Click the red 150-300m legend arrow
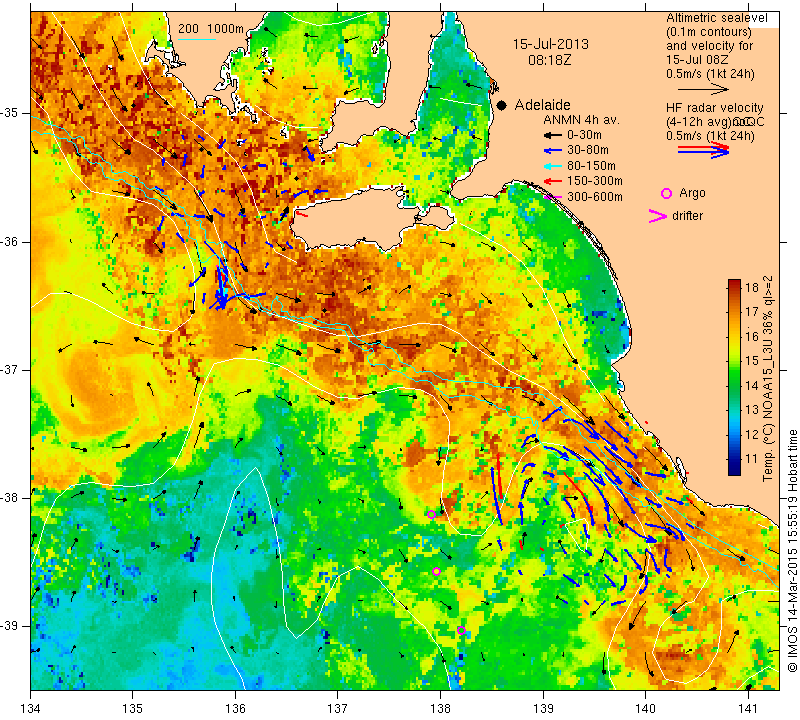 pyautogui.click(x=552, y=181)
